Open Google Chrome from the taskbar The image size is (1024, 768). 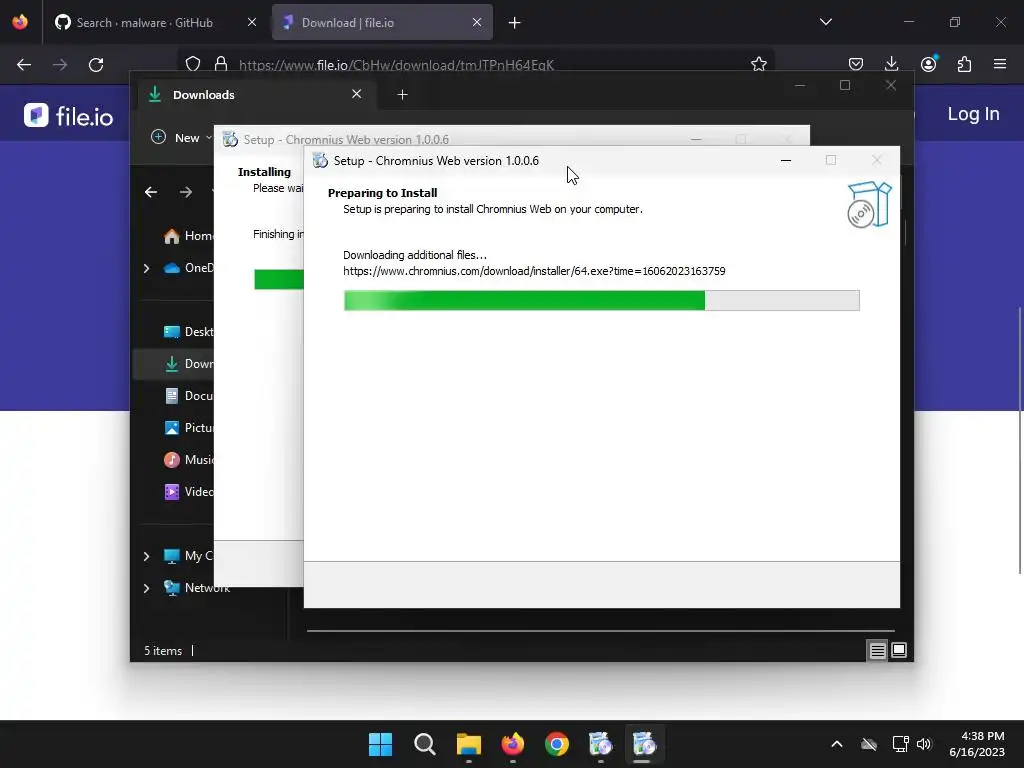556,744
